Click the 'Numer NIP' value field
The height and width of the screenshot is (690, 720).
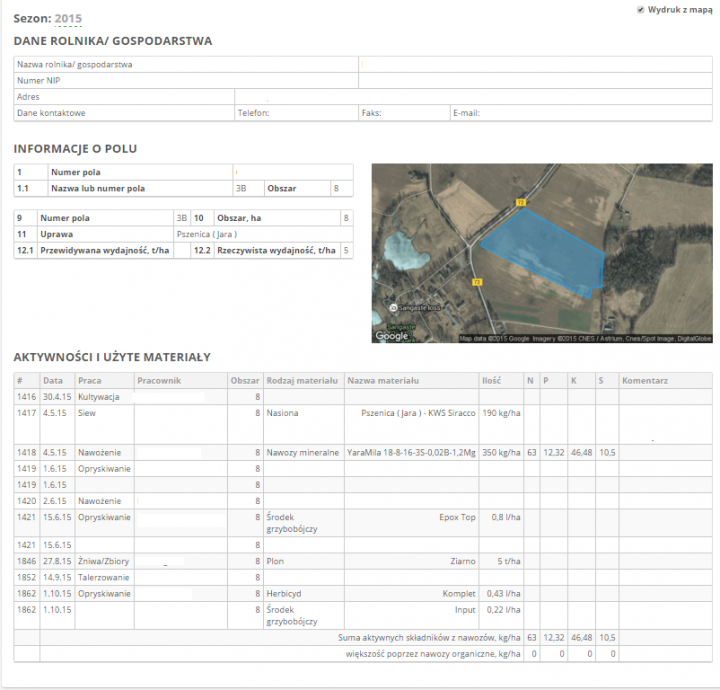tap(535, 81)
